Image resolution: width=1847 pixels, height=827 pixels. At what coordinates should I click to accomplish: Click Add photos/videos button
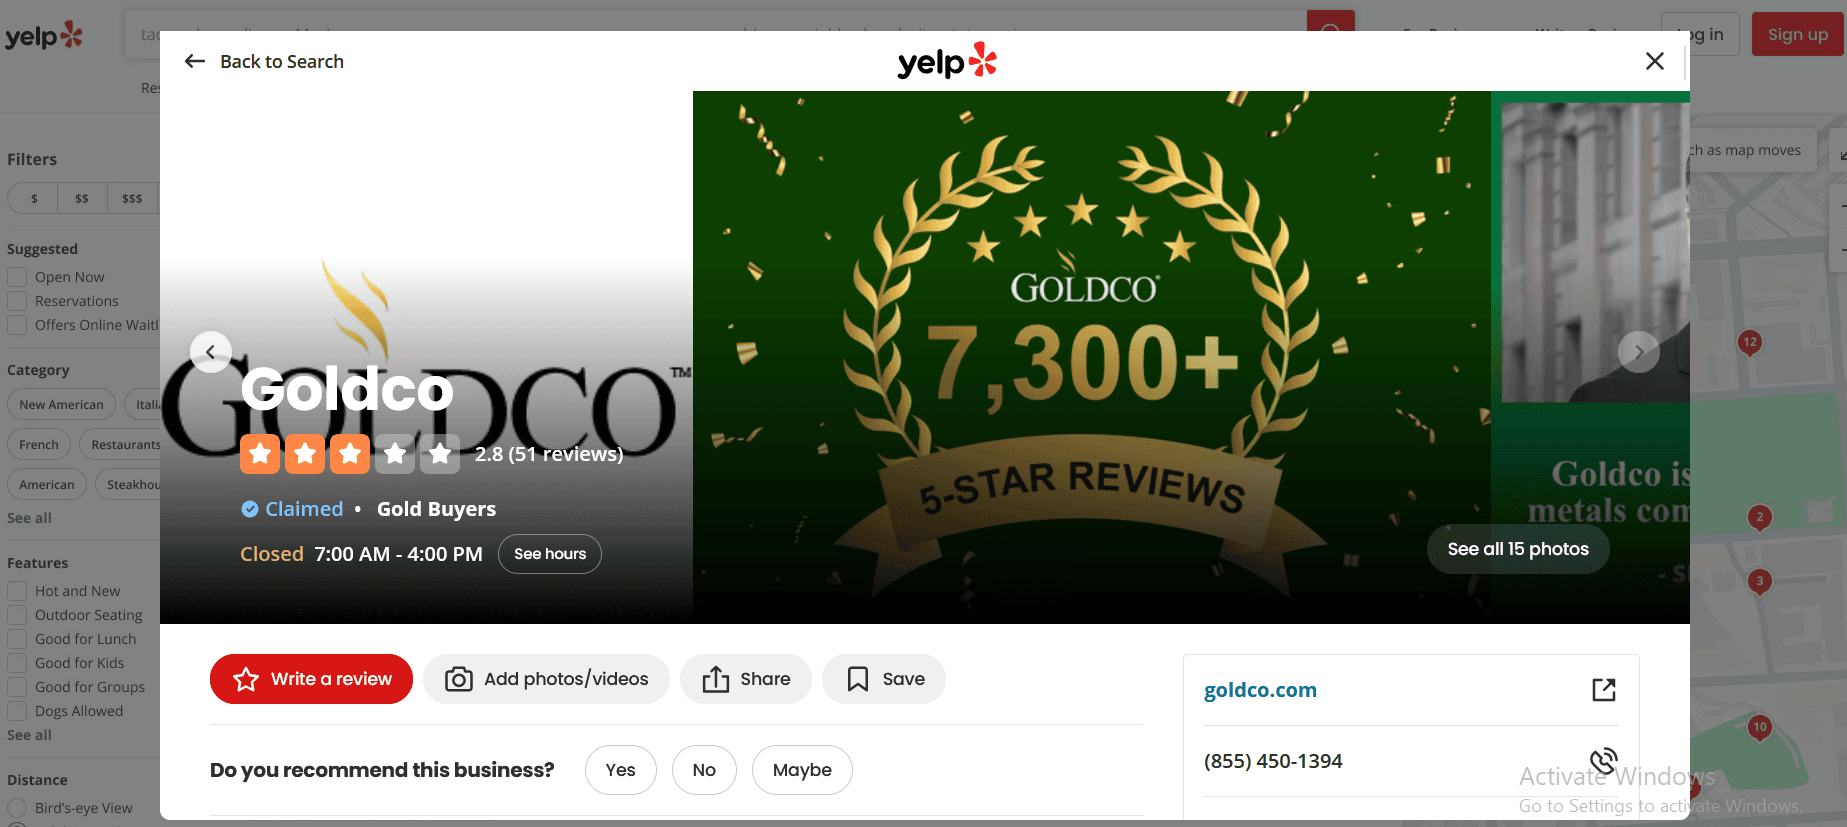[546, 679]
